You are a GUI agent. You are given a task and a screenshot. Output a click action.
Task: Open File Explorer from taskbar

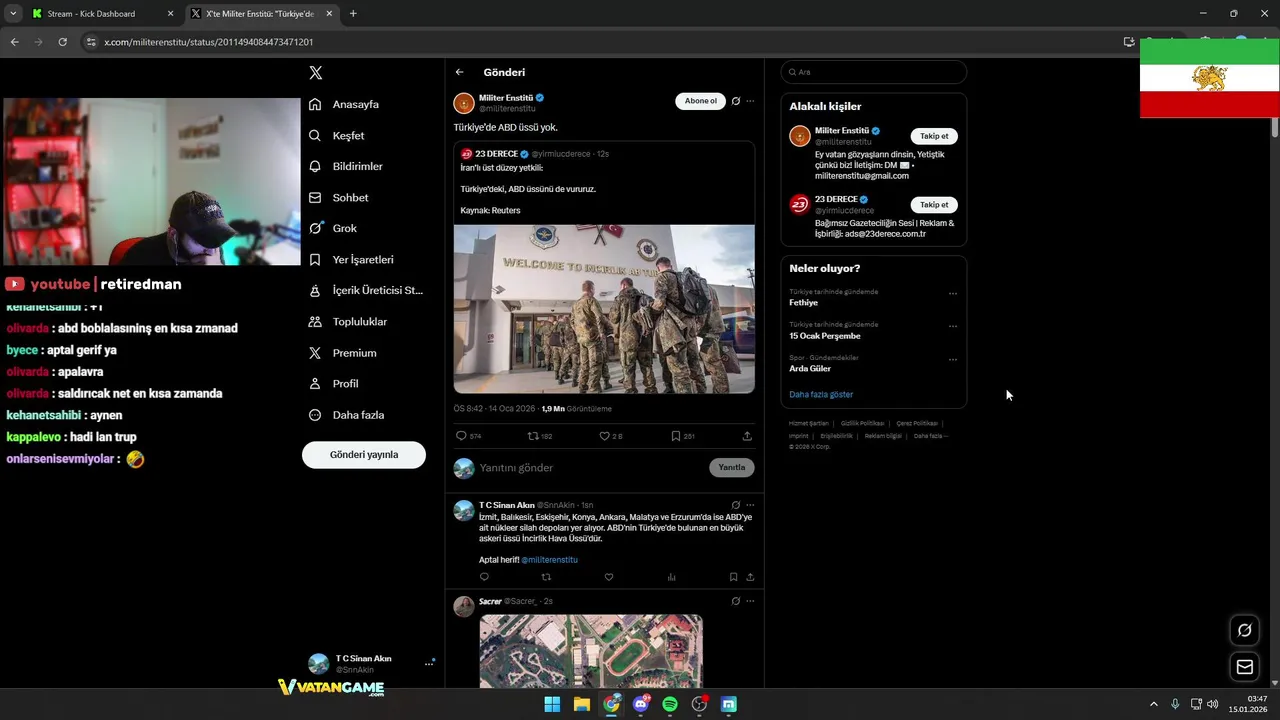(x=582, y=704)
